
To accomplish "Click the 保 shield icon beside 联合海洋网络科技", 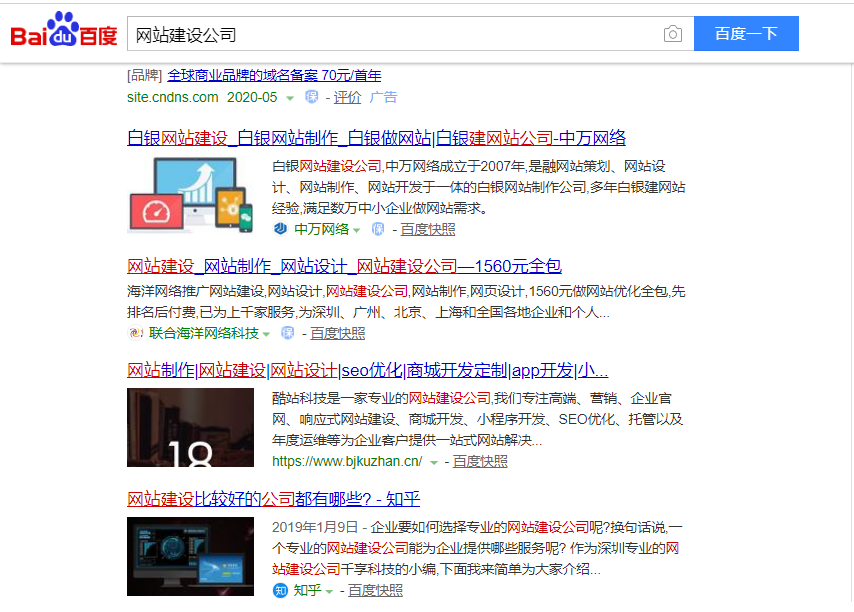I will [288, 333].
